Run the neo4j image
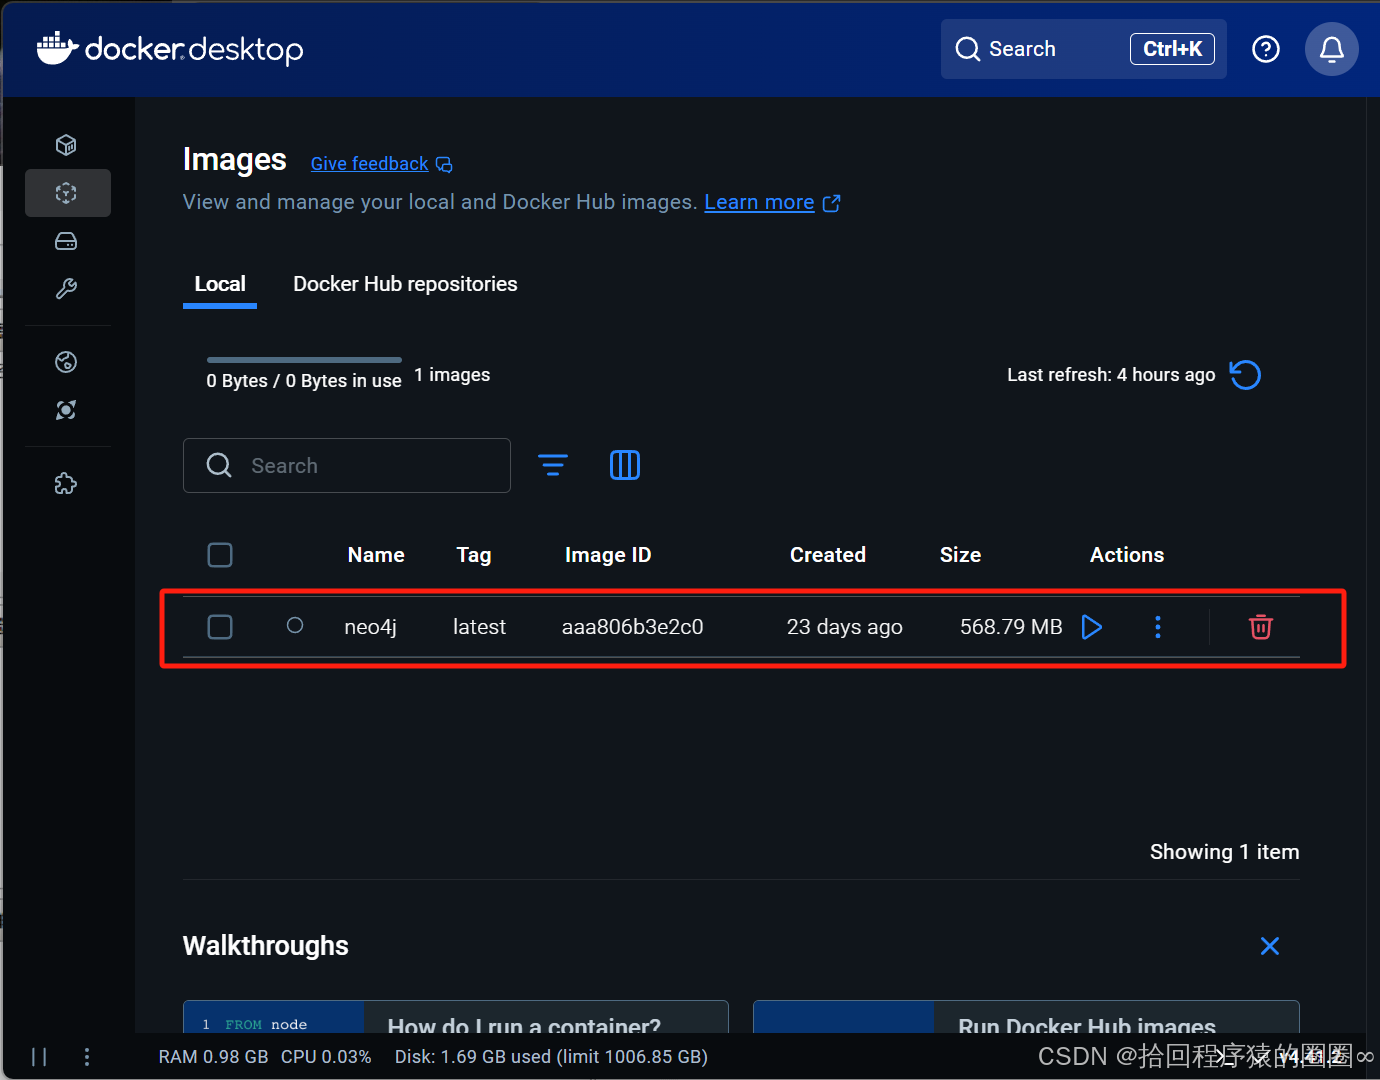 pyautogui.click(x=1092, y=627)
